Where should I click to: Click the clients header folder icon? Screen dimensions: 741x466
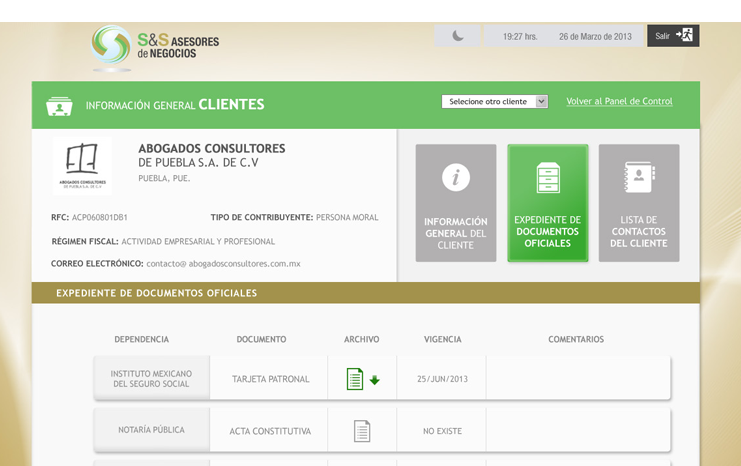[59, 105]
